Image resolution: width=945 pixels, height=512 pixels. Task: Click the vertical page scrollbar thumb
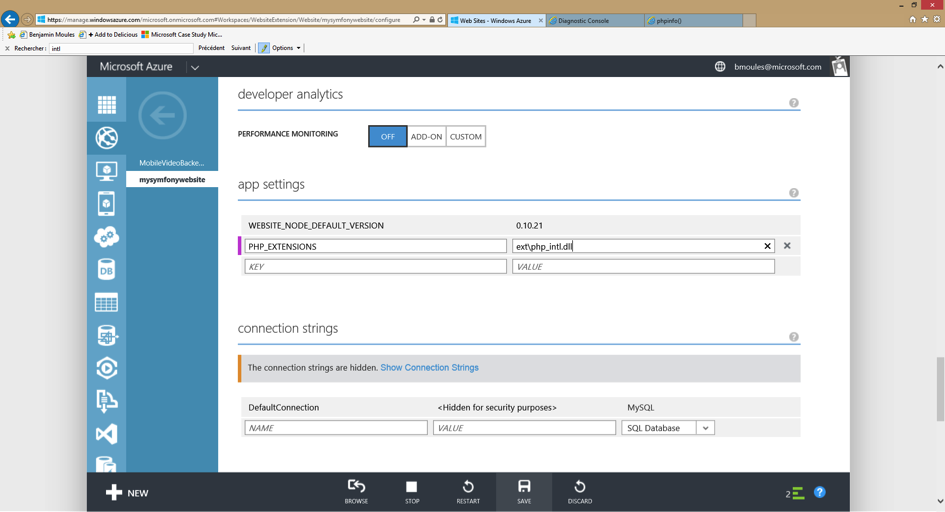pos(940,389)
